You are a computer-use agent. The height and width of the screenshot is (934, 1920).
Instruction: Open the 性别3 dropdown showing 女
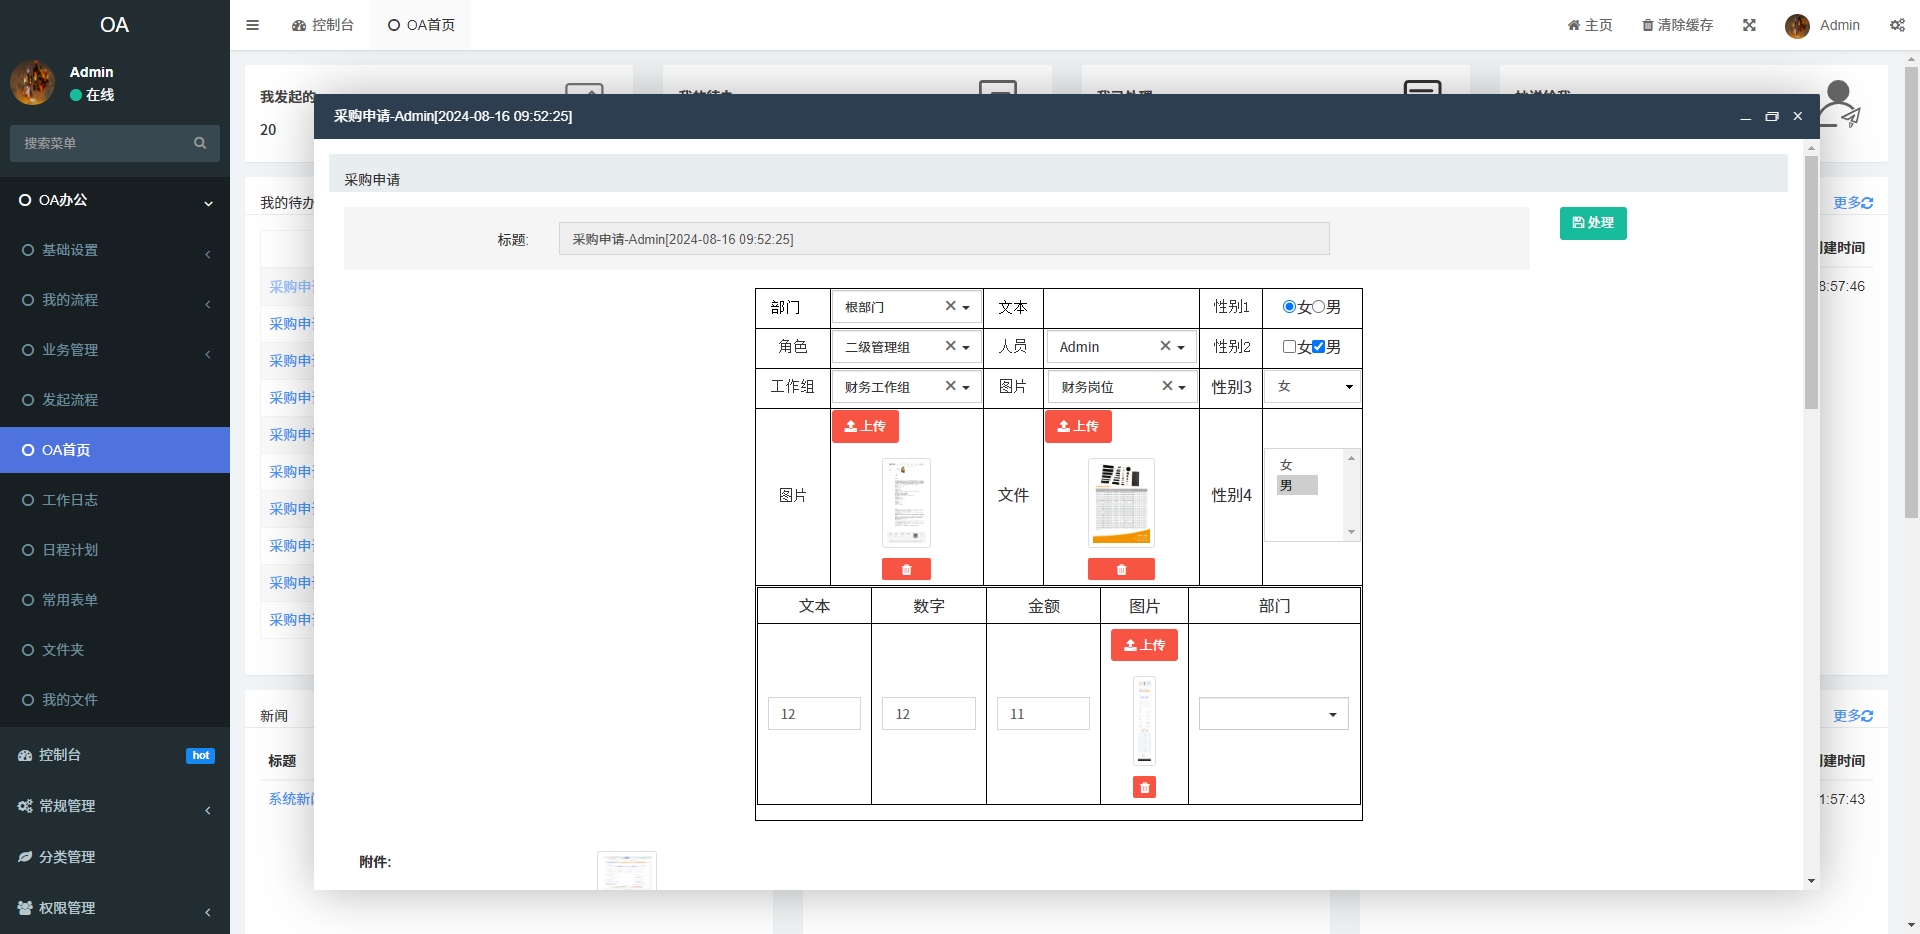pos(1312,387)
